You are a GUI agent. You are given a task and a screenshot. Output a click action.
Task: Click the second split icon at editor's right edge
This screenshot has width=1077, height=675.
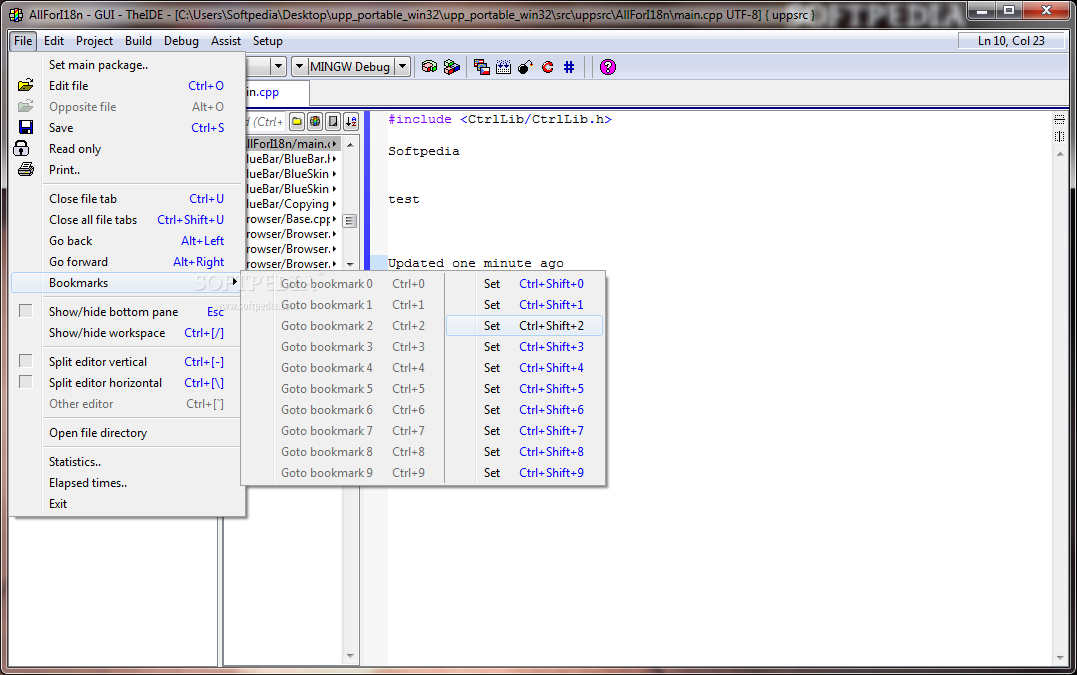pyautogui.click(x=1059, y=136)
